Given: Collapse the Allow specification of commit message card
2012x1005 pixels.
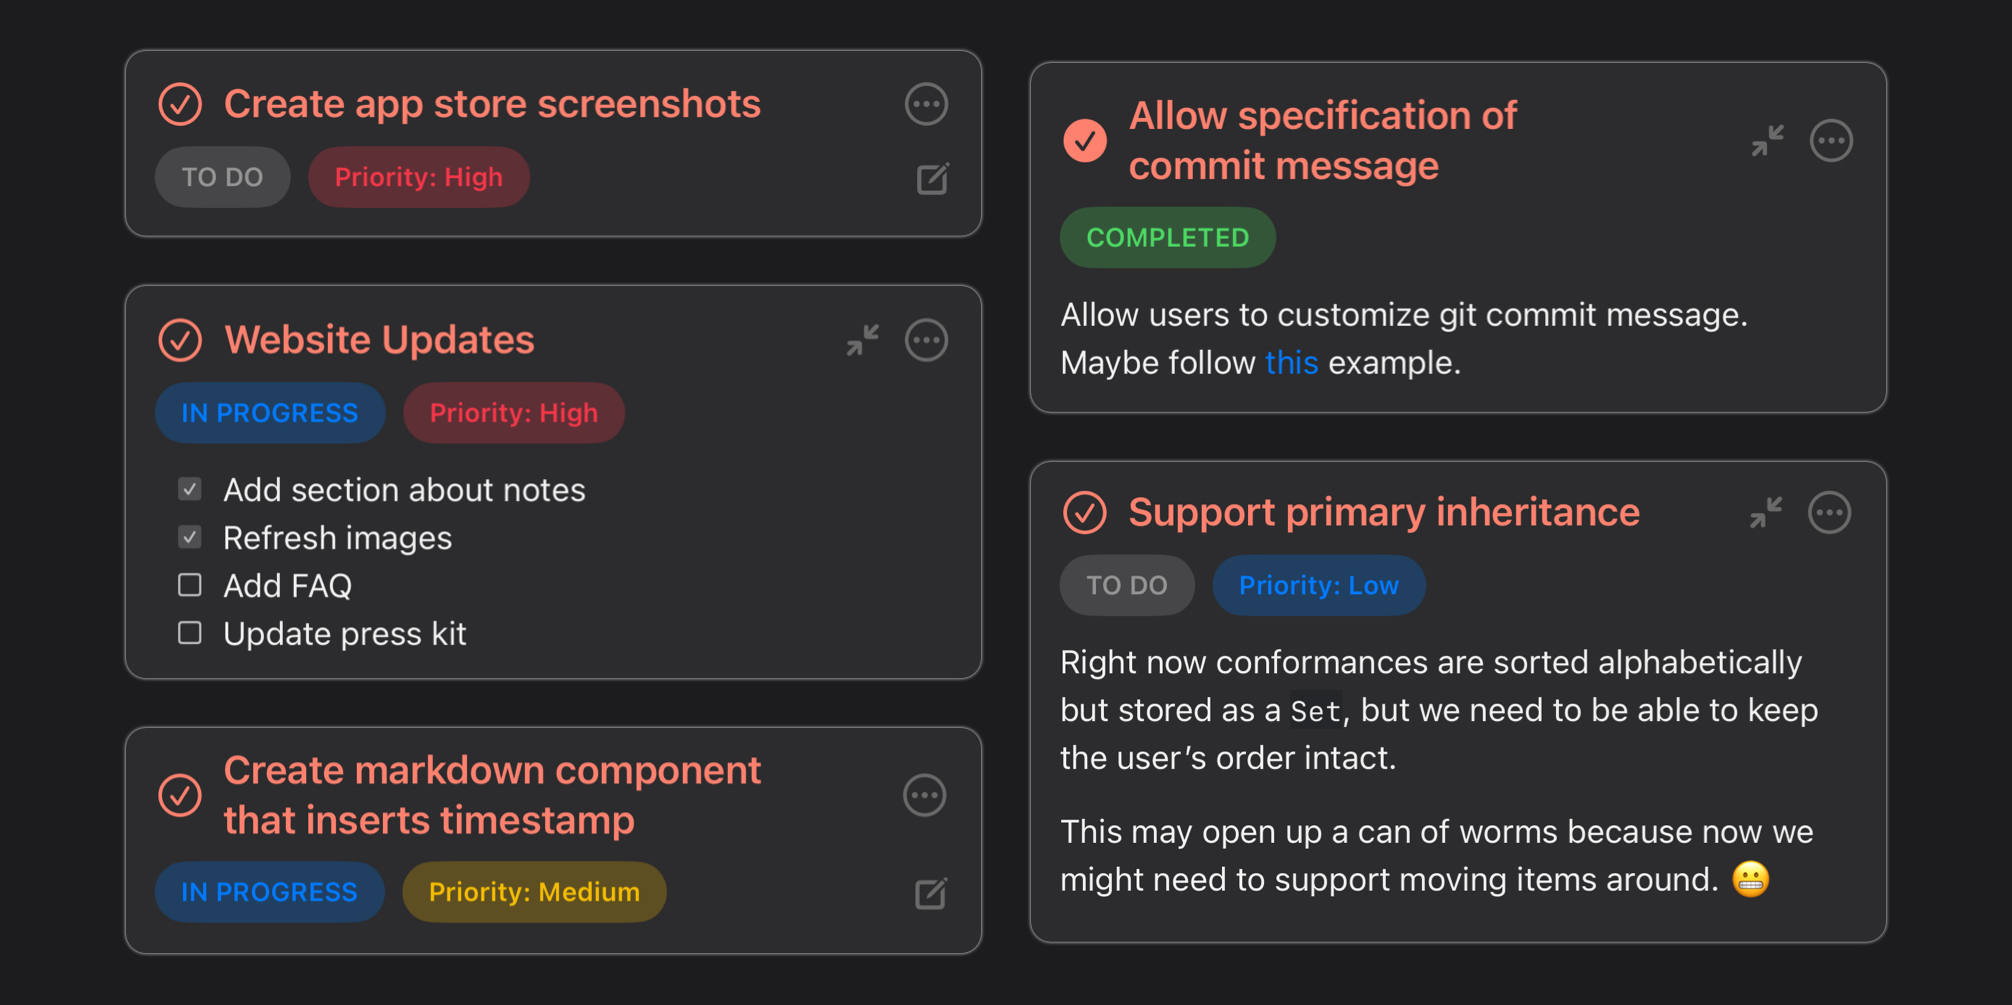Looking at the screenshot, I should click(1768, 140).
